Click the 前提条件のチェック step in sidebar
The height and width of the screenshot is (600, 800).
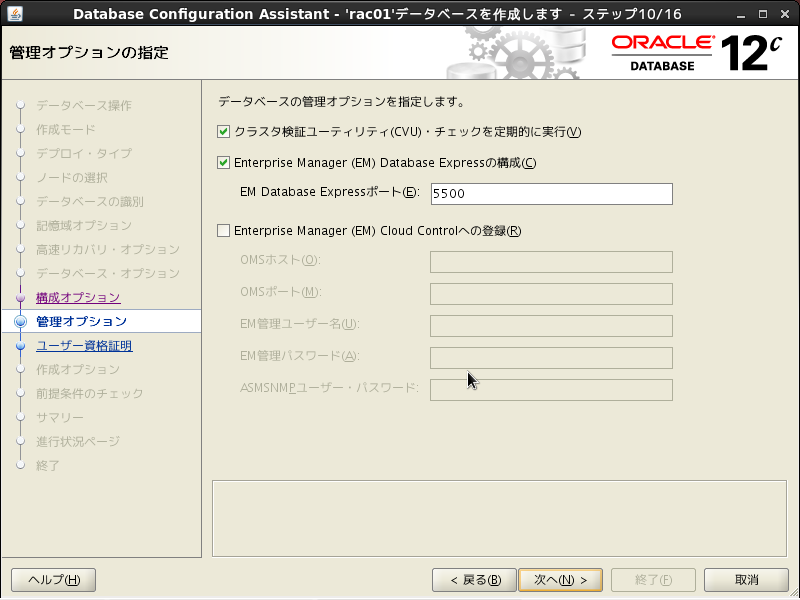(90, 393)
